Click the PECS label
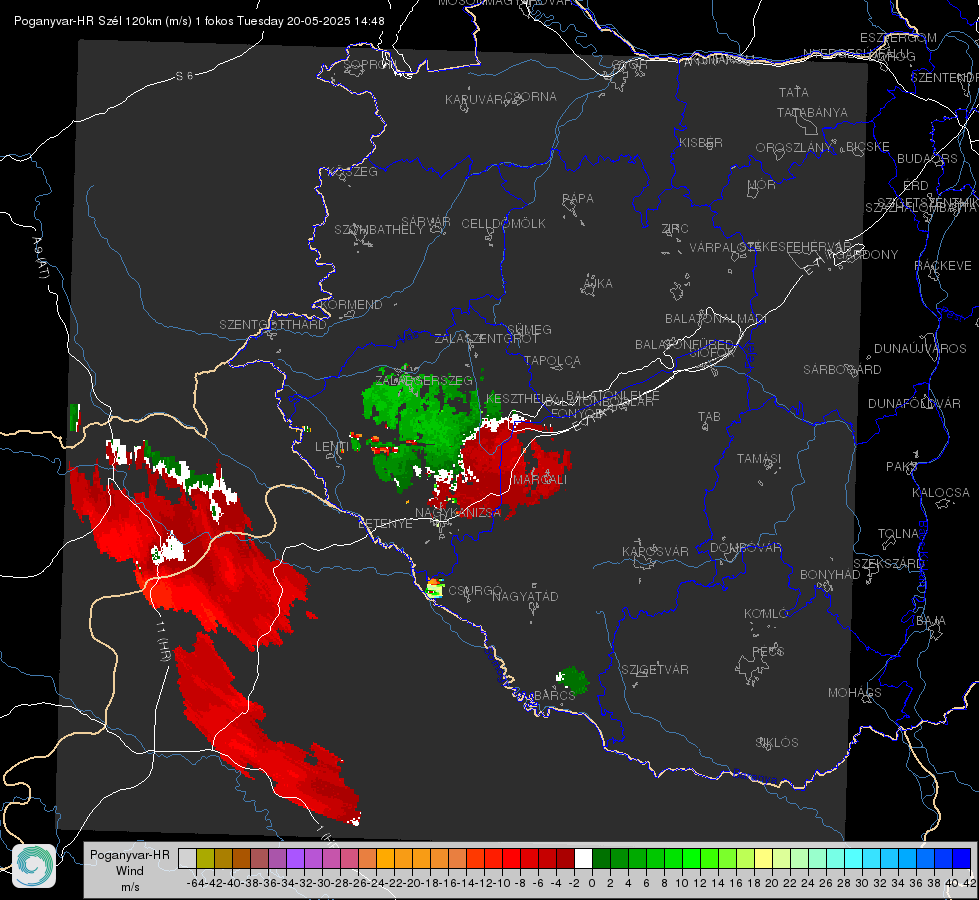The width and height of the screenshot is (979, 900). (x=767, y=652)
